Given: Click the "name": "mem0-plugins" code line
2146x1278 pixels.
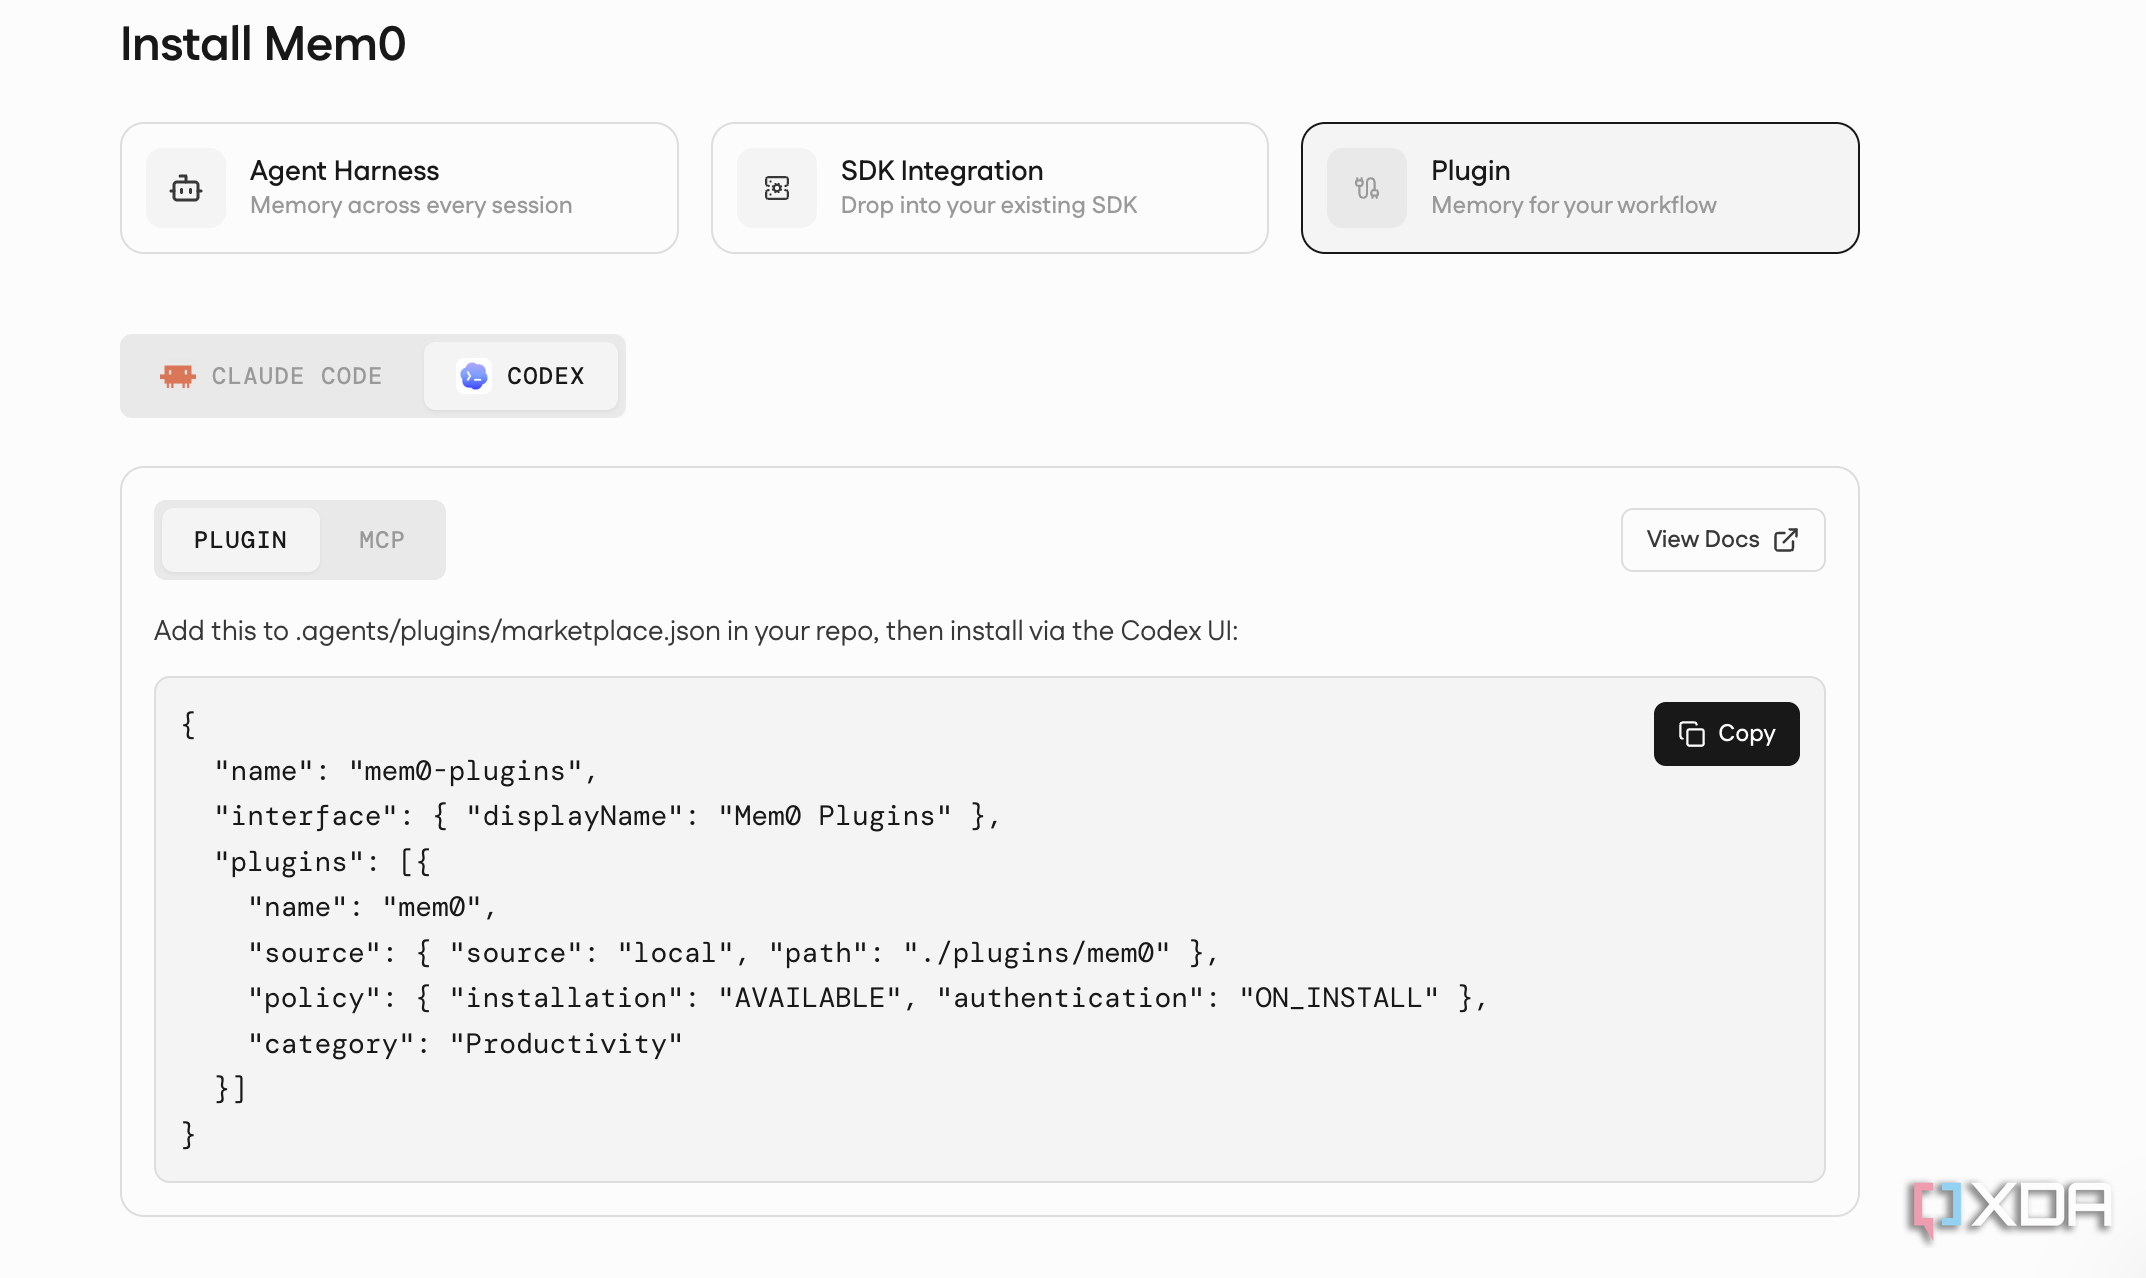Looking at the screenshot, I should pyautogui.click(x=406, y=771).
